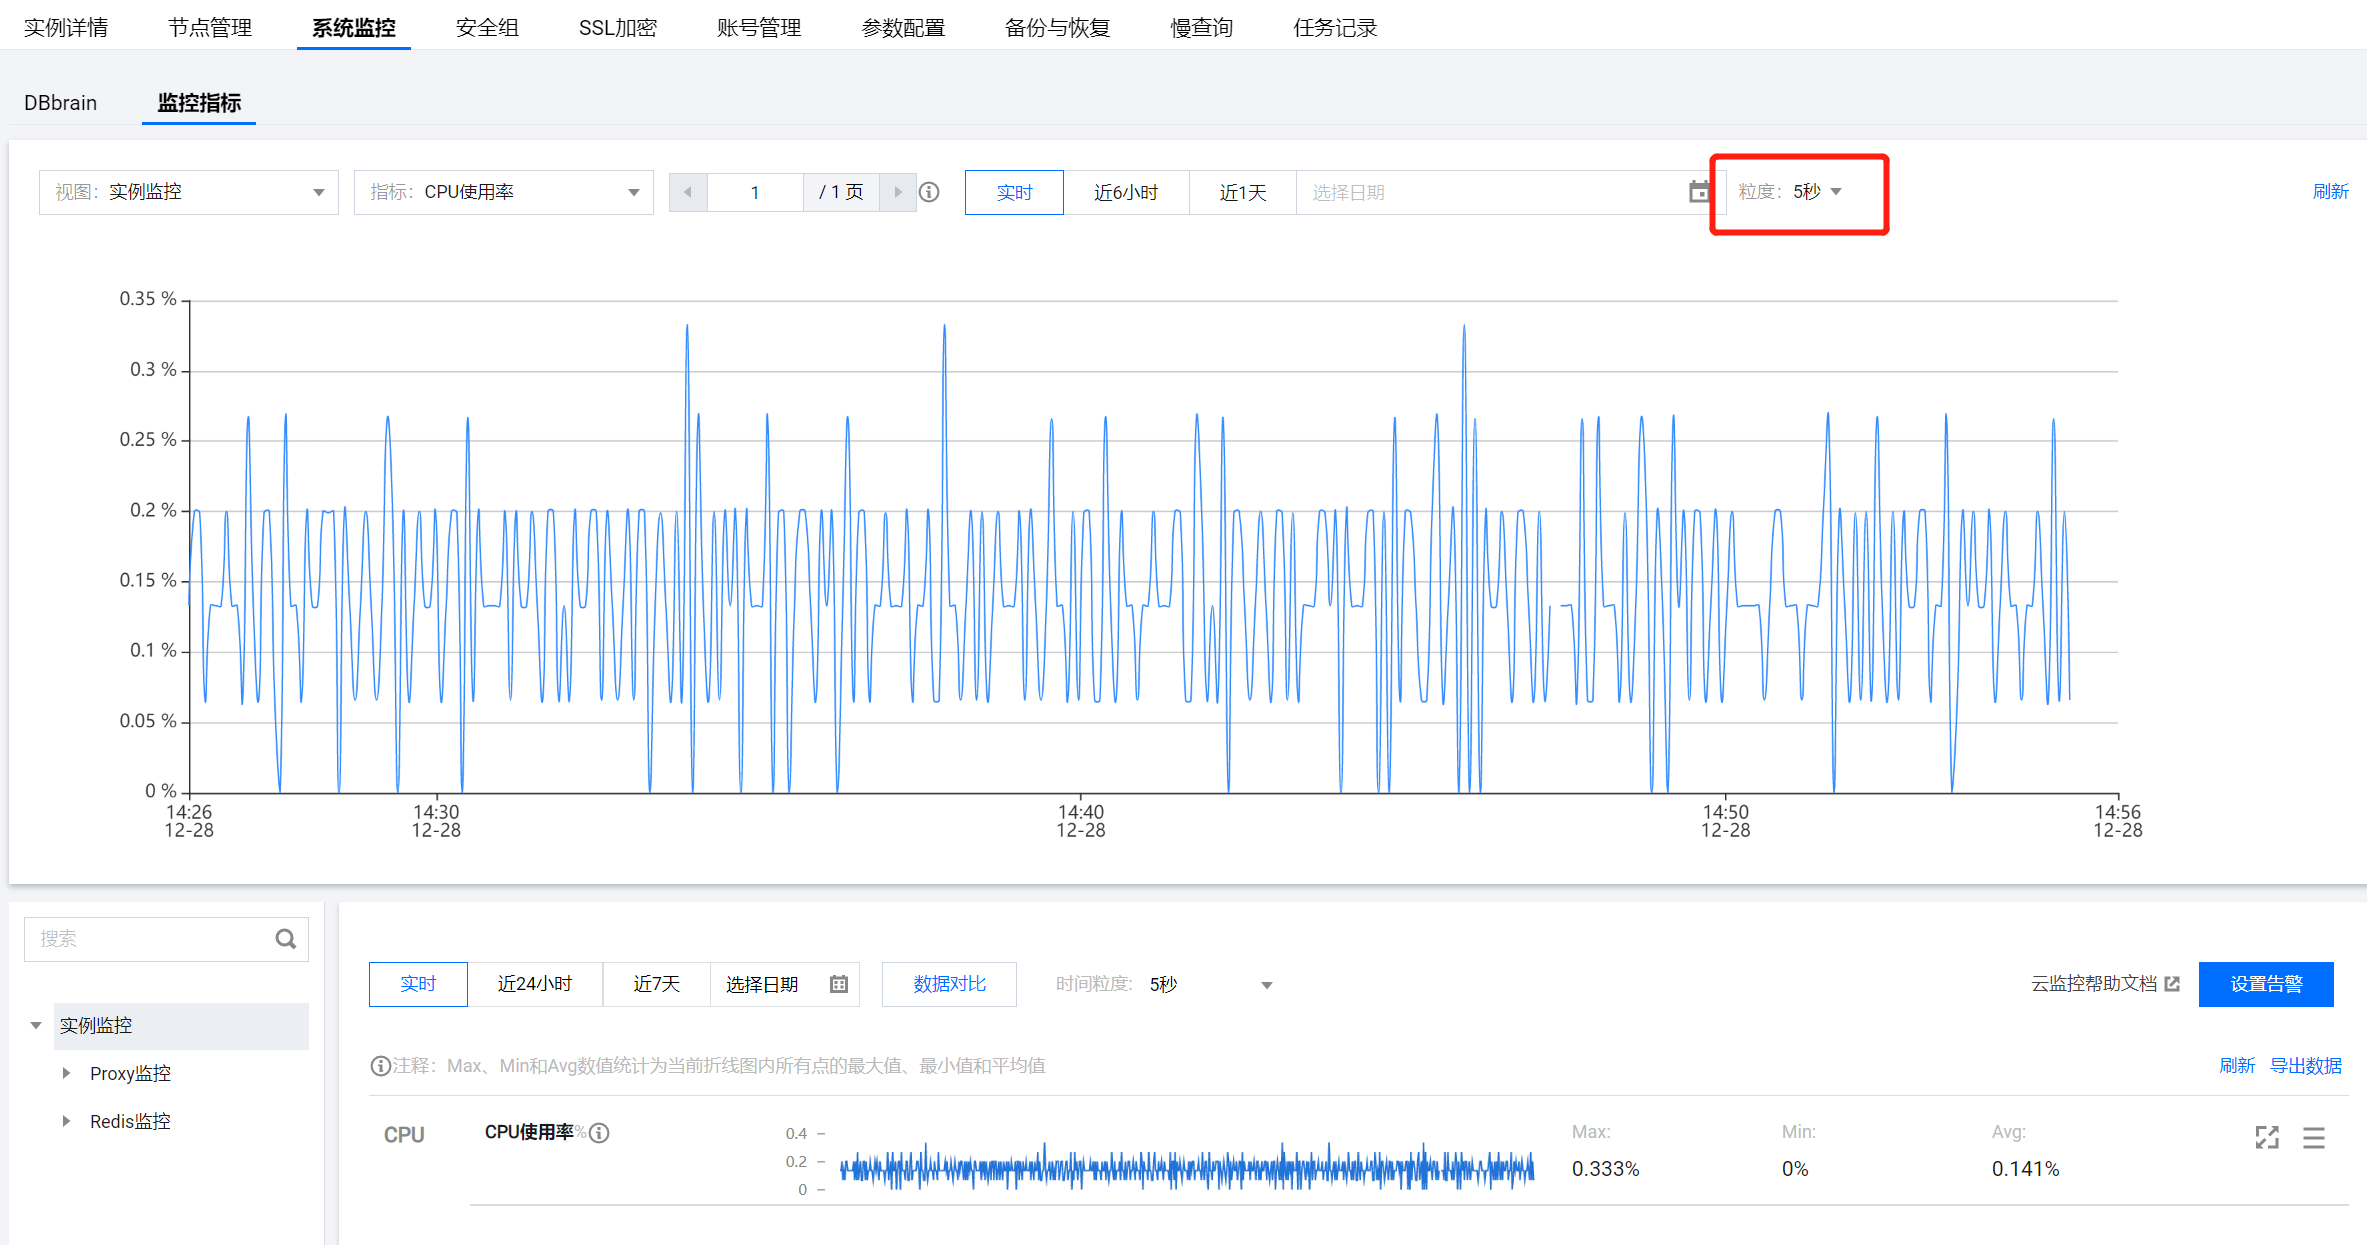Click the 设置告警 button
The width and height of the screenshot is (2367, 1245).
tap(2265, 985)
